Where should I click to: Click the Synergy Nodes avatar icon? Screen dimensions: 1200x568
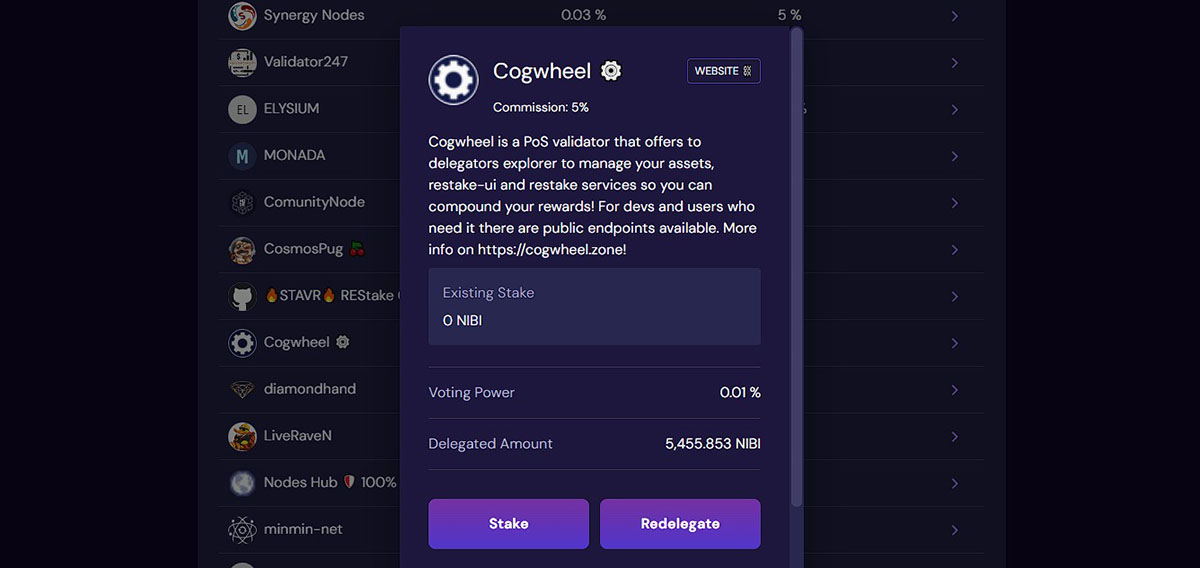(242, 16)
